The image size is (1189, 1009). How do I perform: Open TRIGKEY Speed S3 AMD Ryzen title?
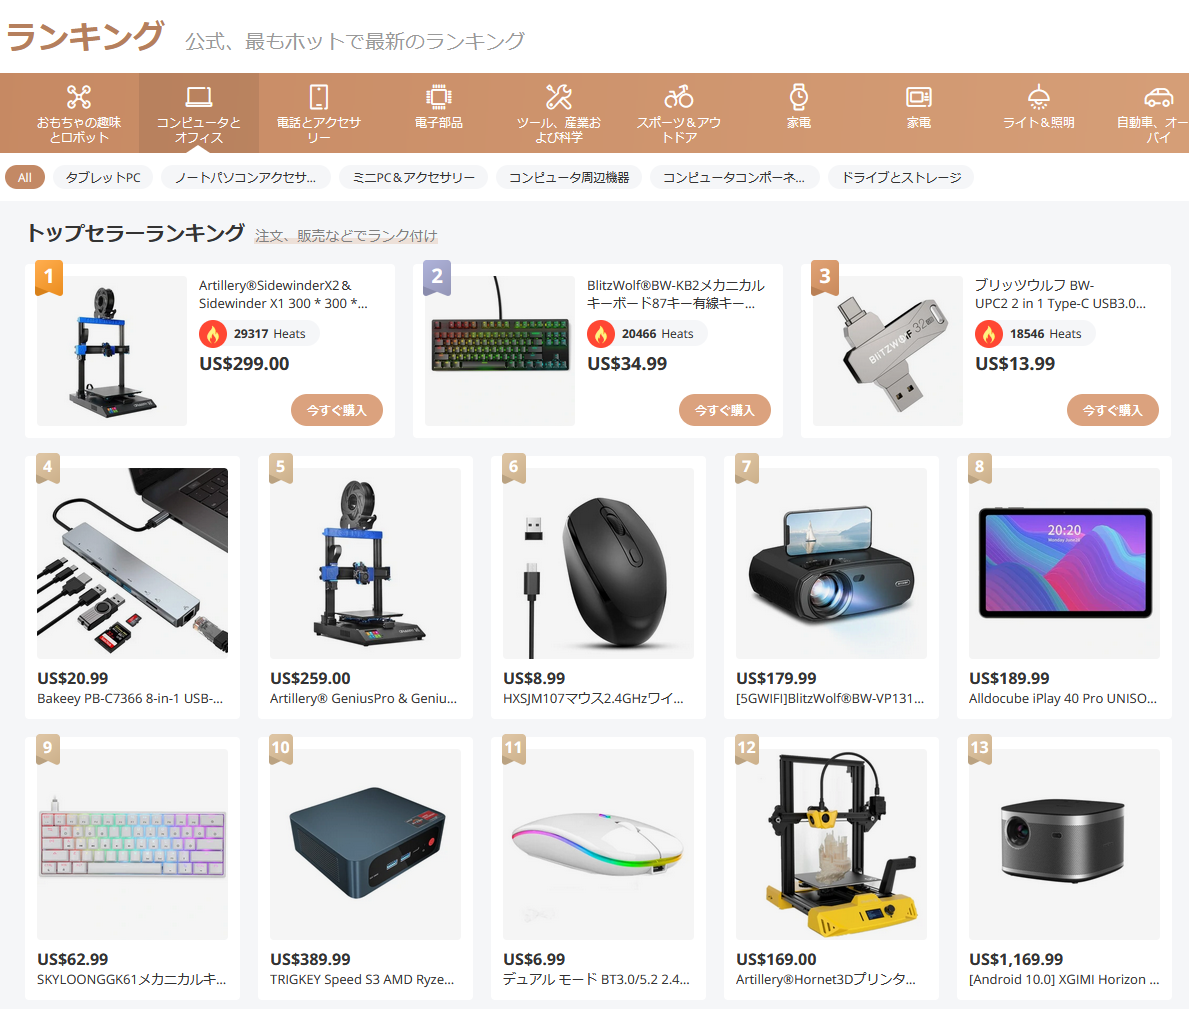tap(362, 979)
